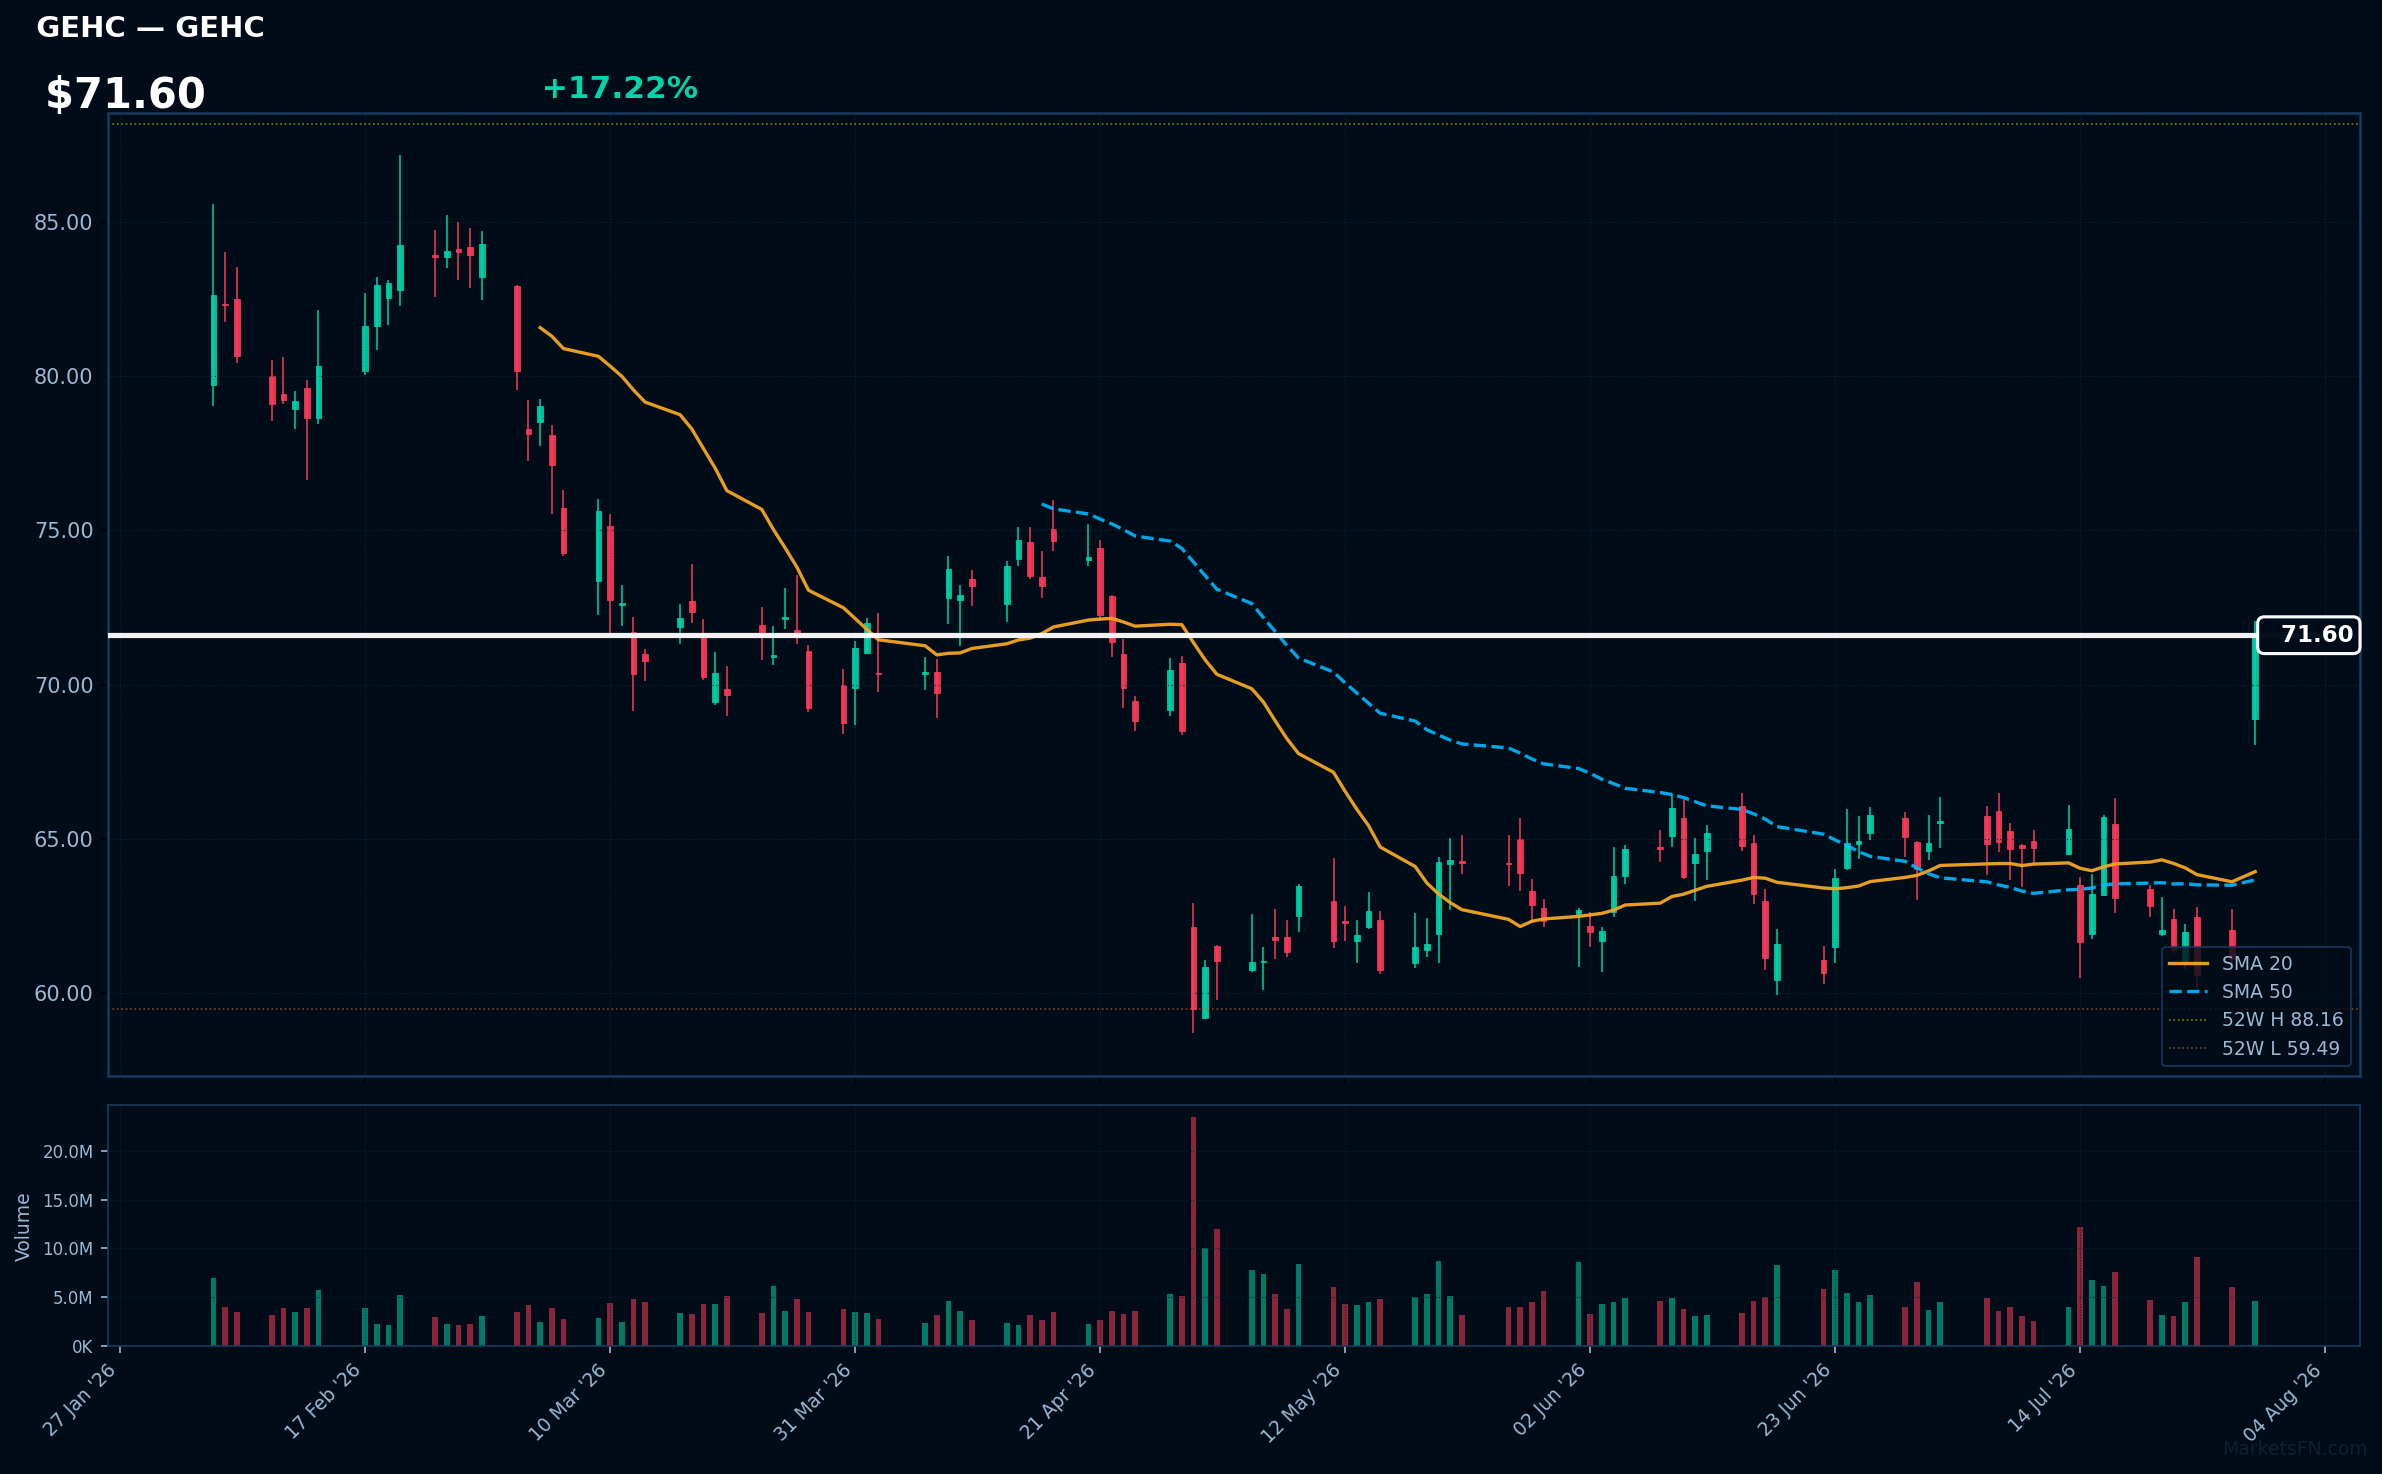The image size is (2382, 1474).
Task: Click the blue dashed SMA 50 swatch in legend
Action: [2189, 992]
